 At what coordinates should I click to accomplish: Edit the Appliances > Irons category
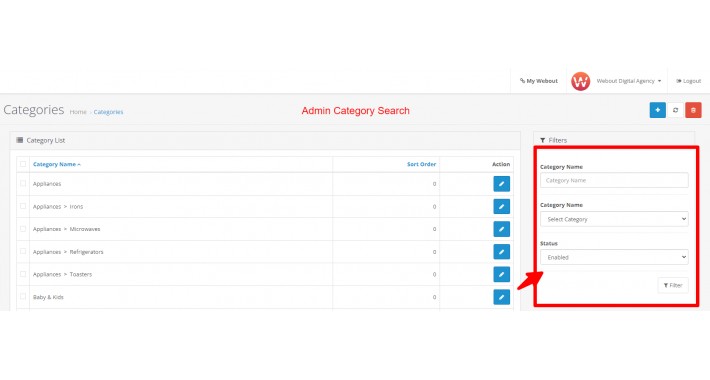(501, 207)
